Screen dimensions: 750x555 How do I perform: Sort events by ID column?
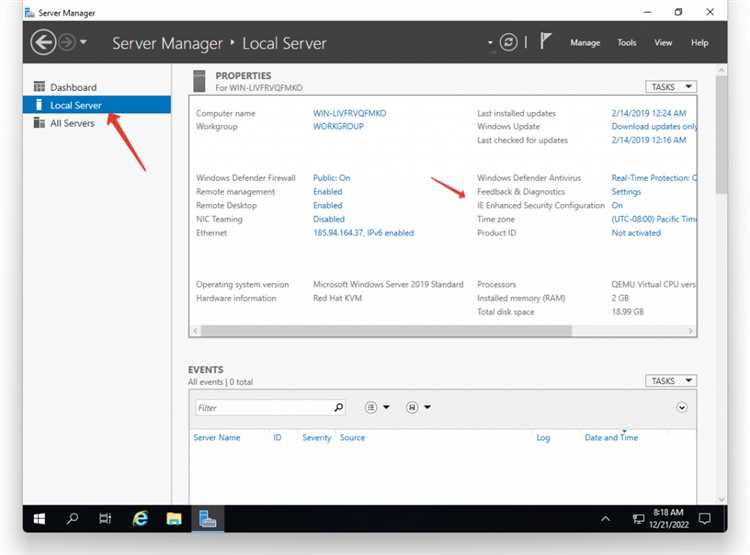(x=277, y=437)
